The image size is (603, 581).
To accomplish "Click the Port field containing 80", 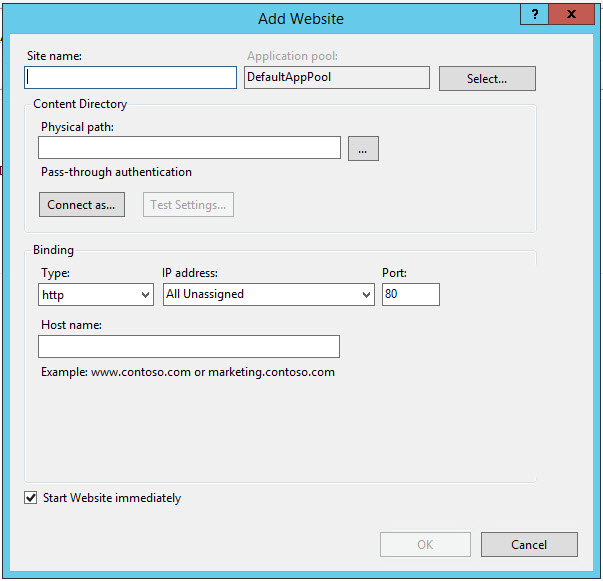I will (410, 294).
